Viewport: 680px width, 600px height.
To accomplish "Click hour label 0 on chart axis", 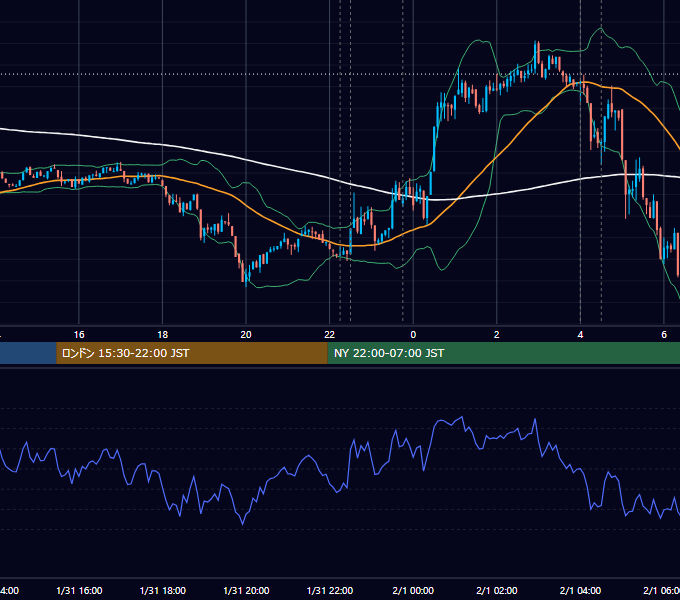I will coord(413,335).
